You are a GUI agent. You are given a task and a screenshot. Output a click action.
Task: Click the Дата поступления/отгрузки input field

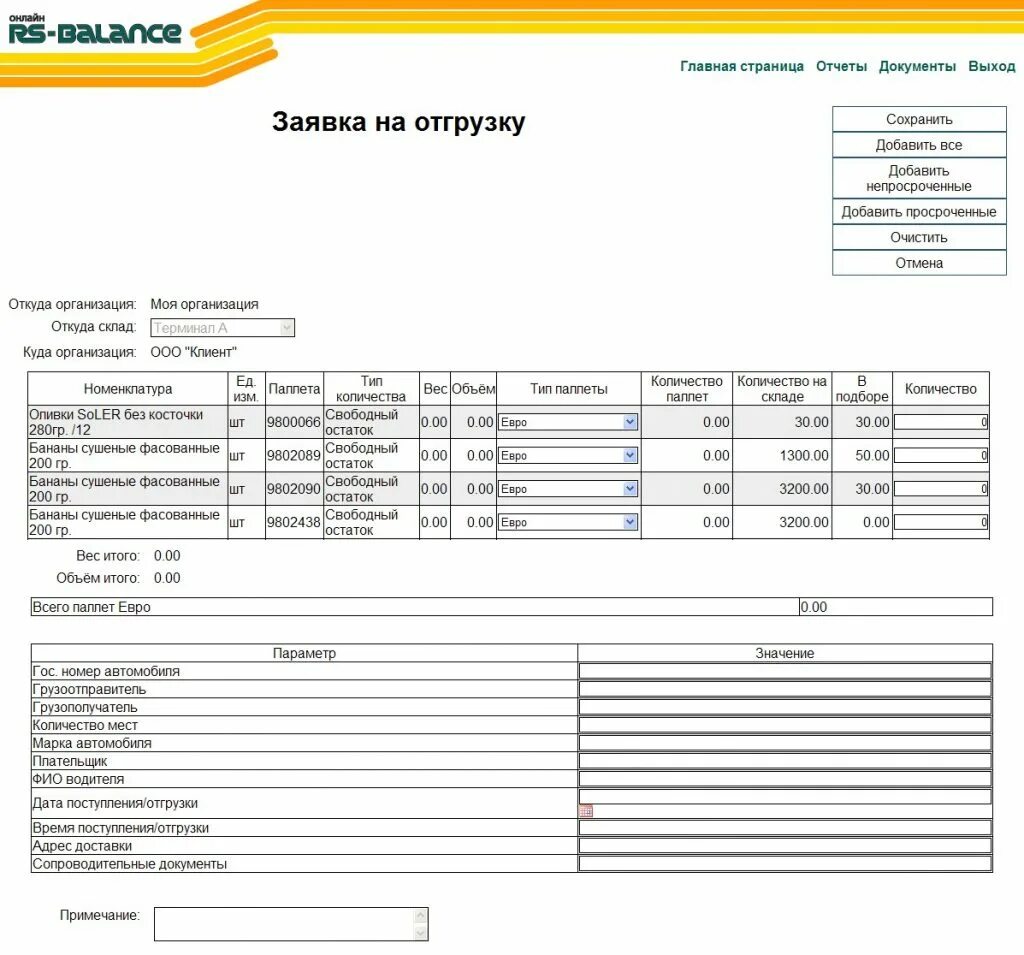tap(785, 796)
